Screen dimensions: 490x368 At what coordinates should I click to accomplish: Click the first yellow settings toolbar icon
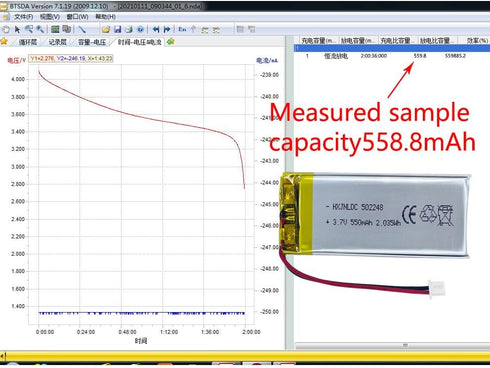click(205, 30)
